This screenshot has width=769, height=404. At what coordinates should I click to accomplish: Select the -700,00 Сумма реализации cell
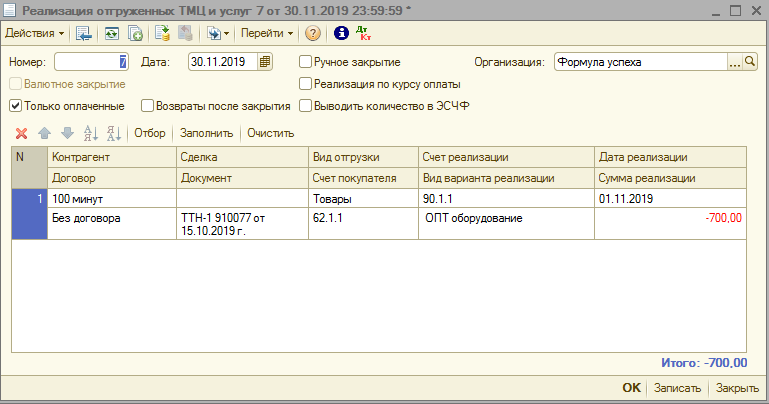pos(669,218)
